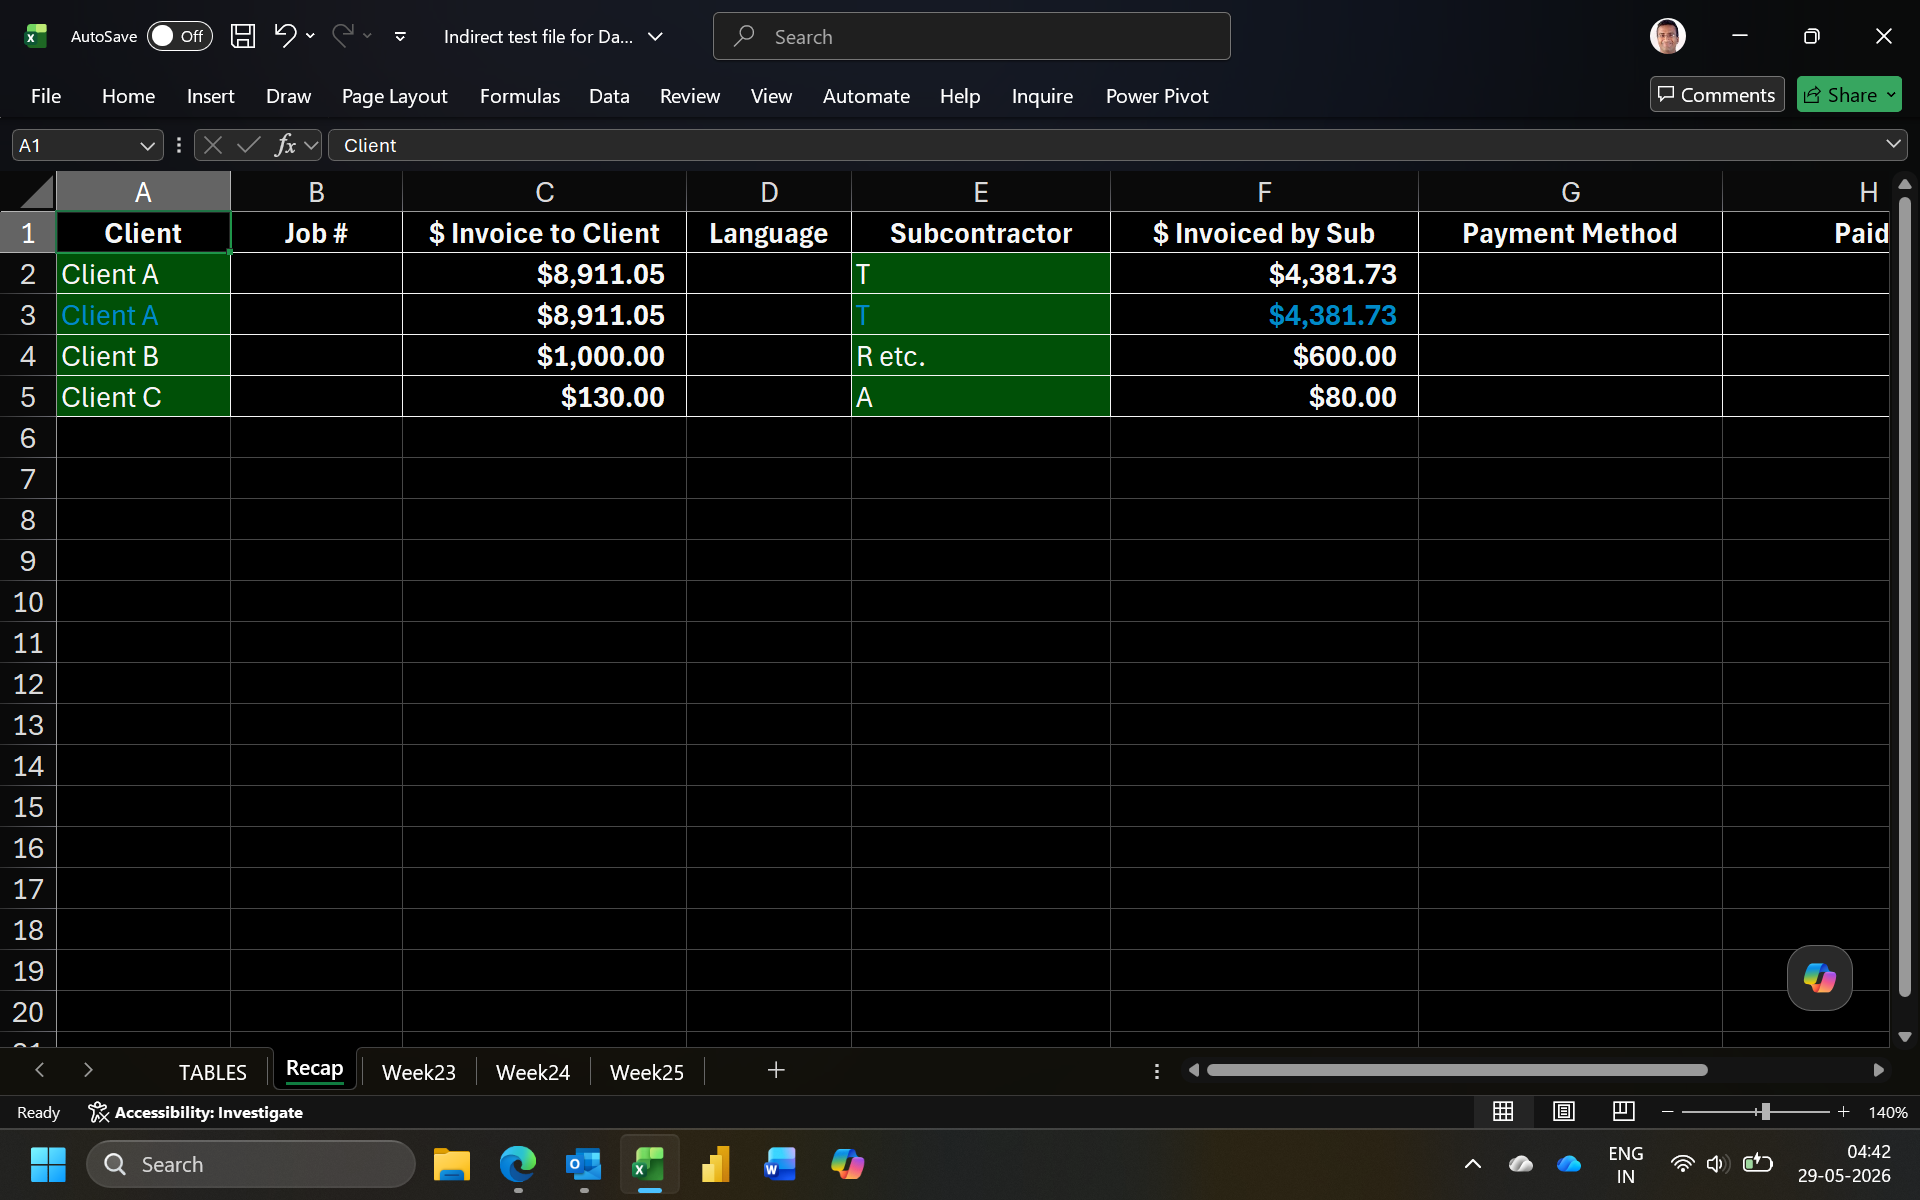Click the Share button
The image size is (1920, 1200).
pos(1840,95)
